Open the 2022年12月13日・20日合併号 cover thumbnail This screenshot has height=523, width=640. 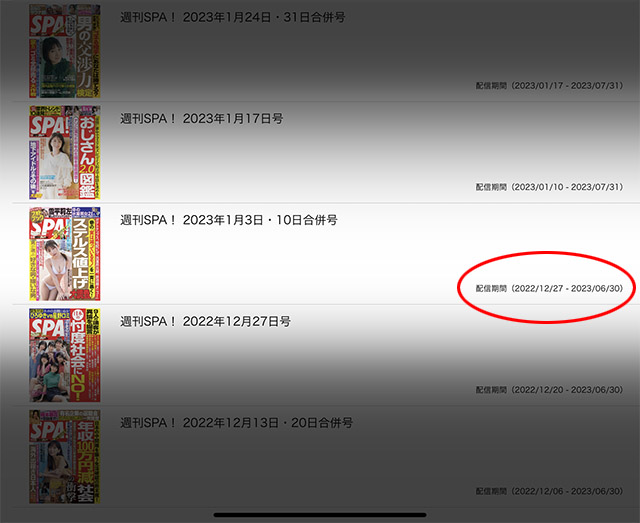pyautogui.click(x=64, y=456)
